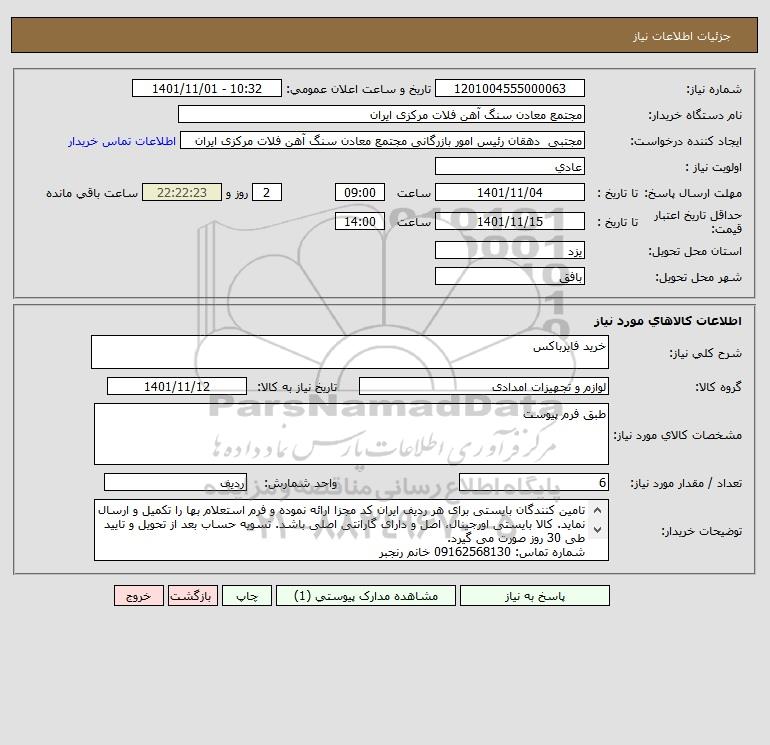Click گروه کالا field لوازم و تجهیزات امدادی
This screenshot has width=770, height=745.
coord(484,386)
